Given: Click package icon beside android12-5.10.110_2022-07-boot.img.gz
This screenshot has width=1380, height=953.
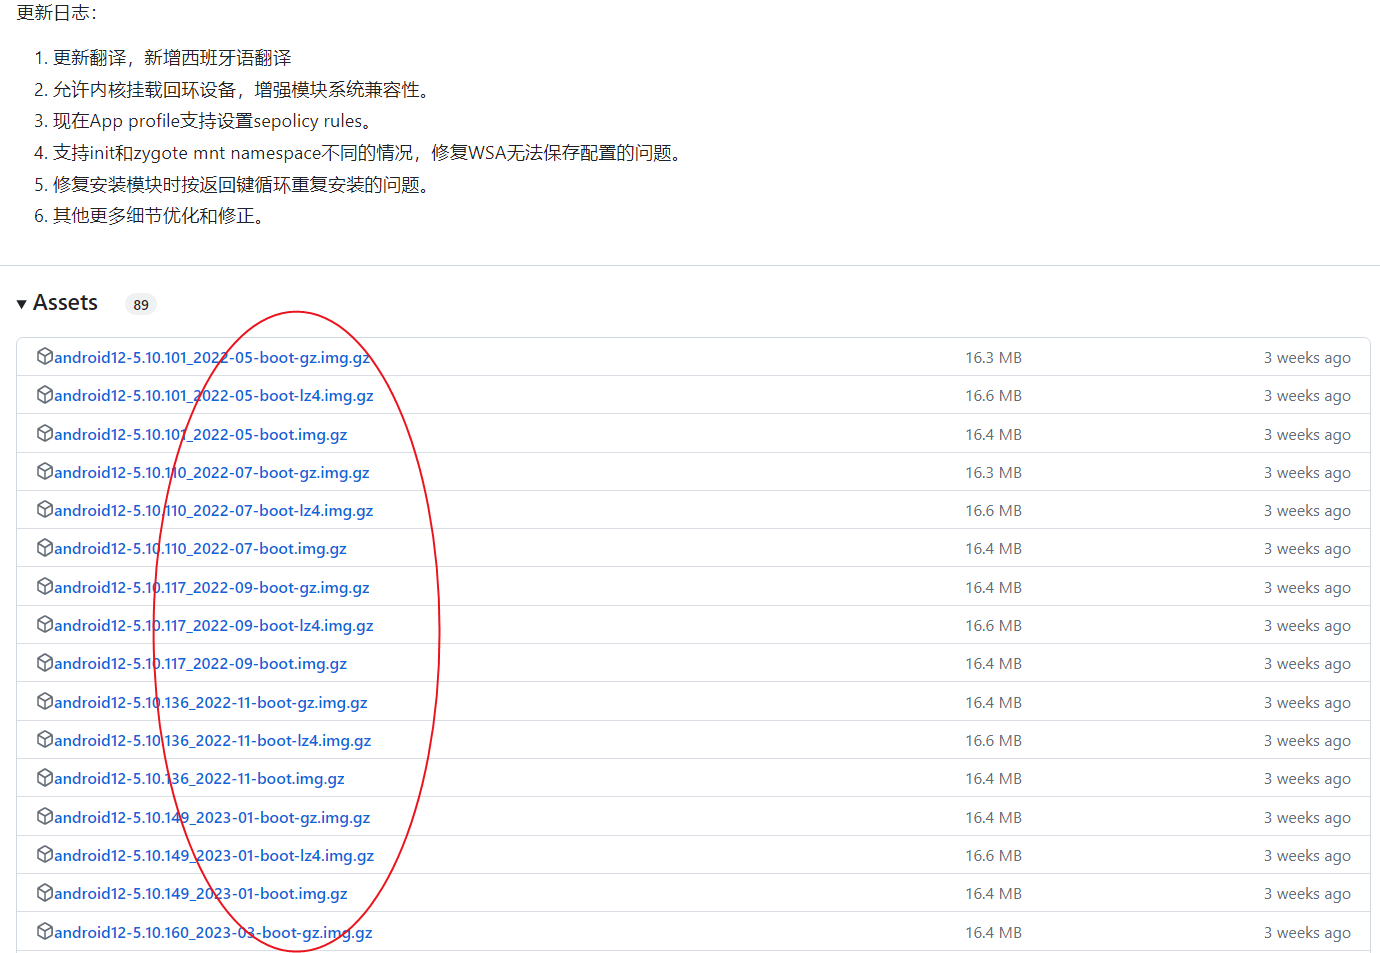Looking at the screenshot, I should [x=45, y=548].
